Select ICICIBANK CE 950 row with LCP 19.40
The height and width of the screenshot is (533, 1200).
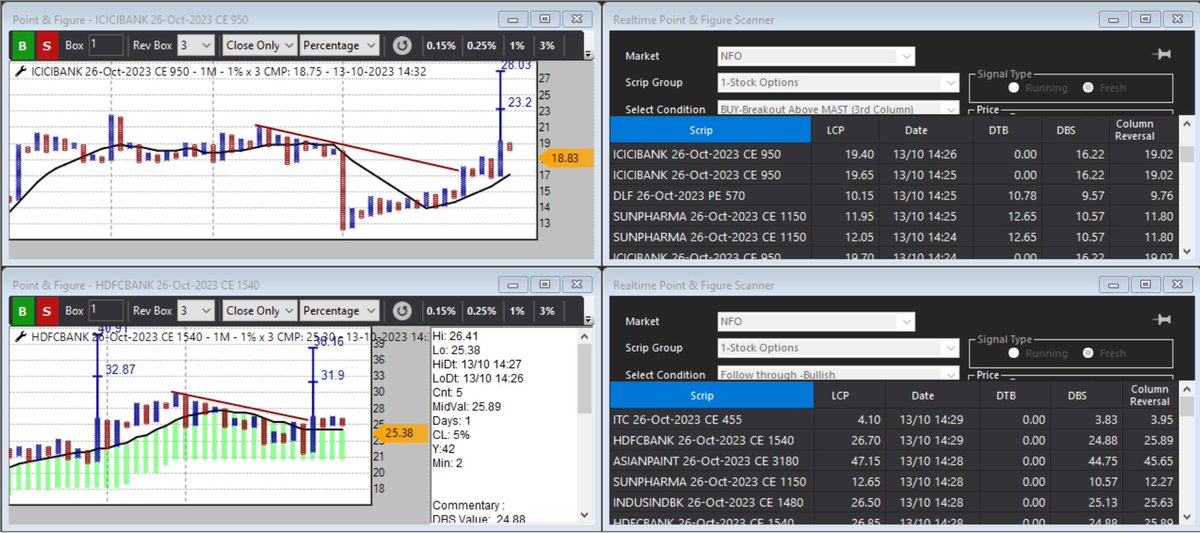[894, 154]
